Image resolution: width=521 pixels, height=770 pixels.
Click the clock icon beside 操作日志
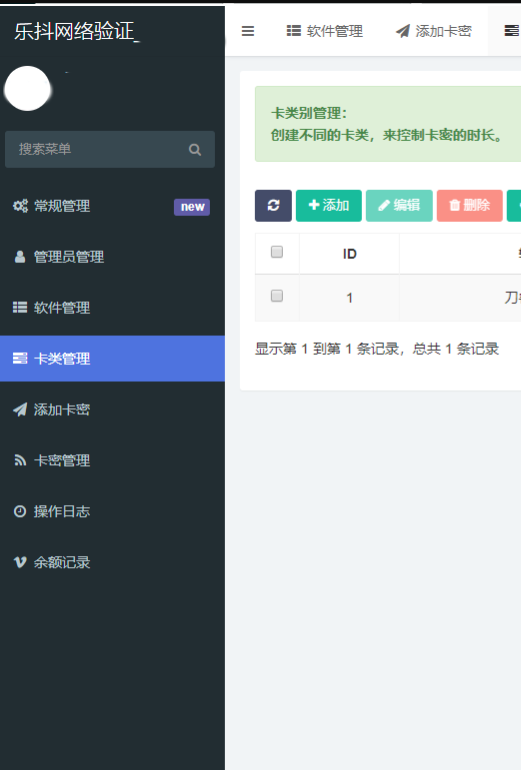(20, 512)
